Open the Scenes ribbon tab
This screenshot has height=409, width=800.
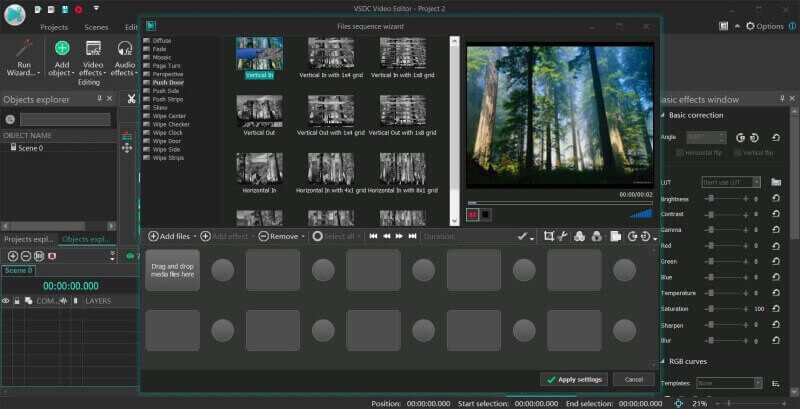coord(96,27)
